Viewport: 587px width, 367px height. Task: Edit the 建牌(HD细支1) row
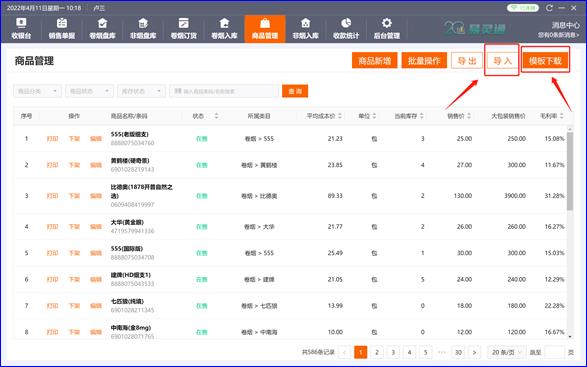pyautogui.click(x=96, y=279)
